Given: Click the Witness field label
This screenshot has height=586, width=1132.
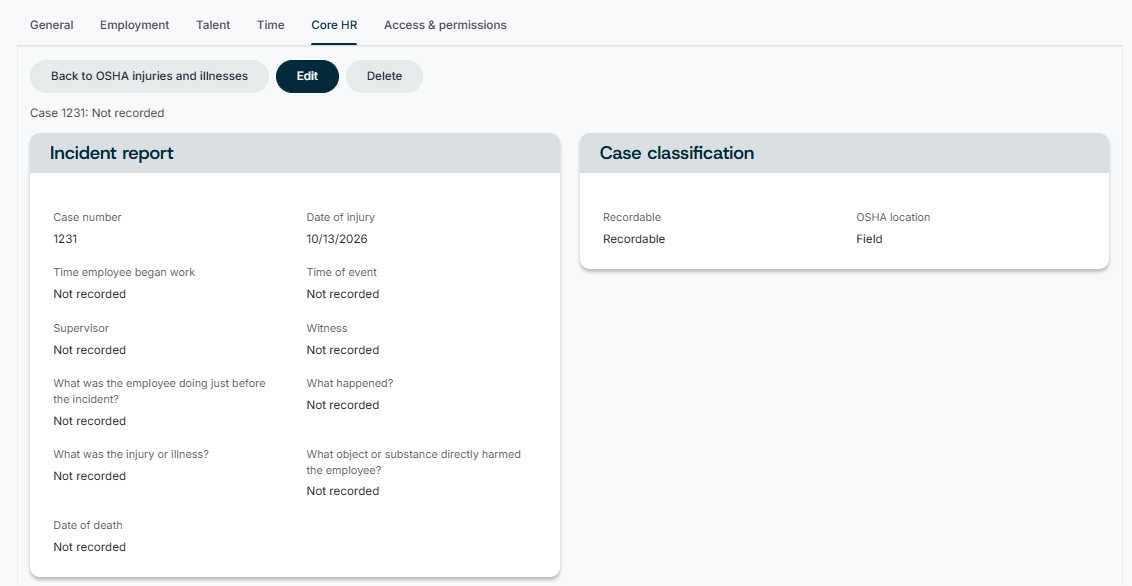Looking at the screenshot, I should [x=327, y=328].
